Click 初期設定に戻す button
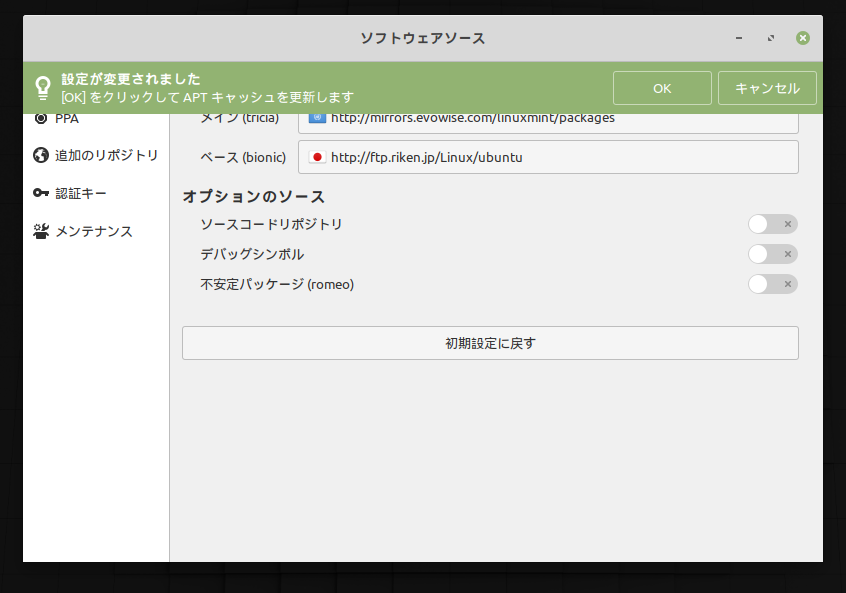Viewport: 846px width, 593px height. tap(490, 343)
